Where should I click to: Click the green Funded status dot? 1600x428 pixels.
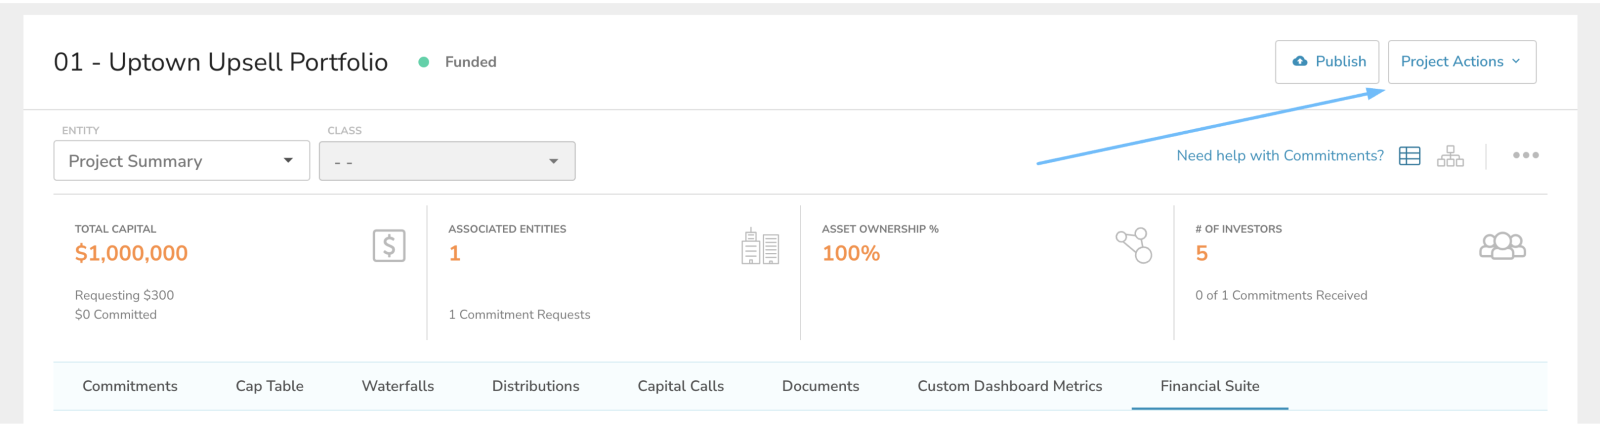424,62
